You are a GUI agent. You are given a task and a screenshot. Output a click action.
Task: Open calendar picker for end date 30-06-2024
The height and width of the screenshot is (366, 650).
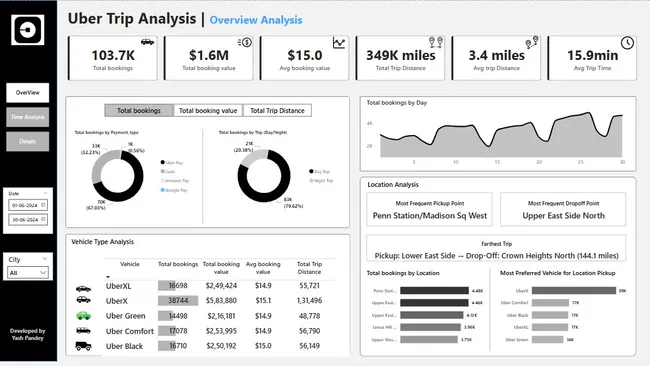click(x=43, y=219)
